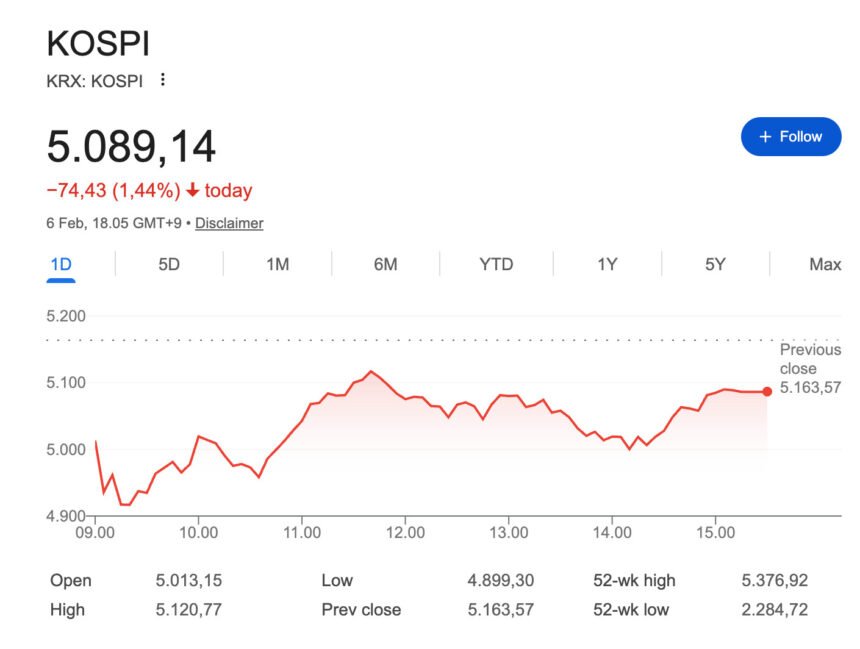
Task: Click the plus icon in Follow button
Action: coord(765,136)
